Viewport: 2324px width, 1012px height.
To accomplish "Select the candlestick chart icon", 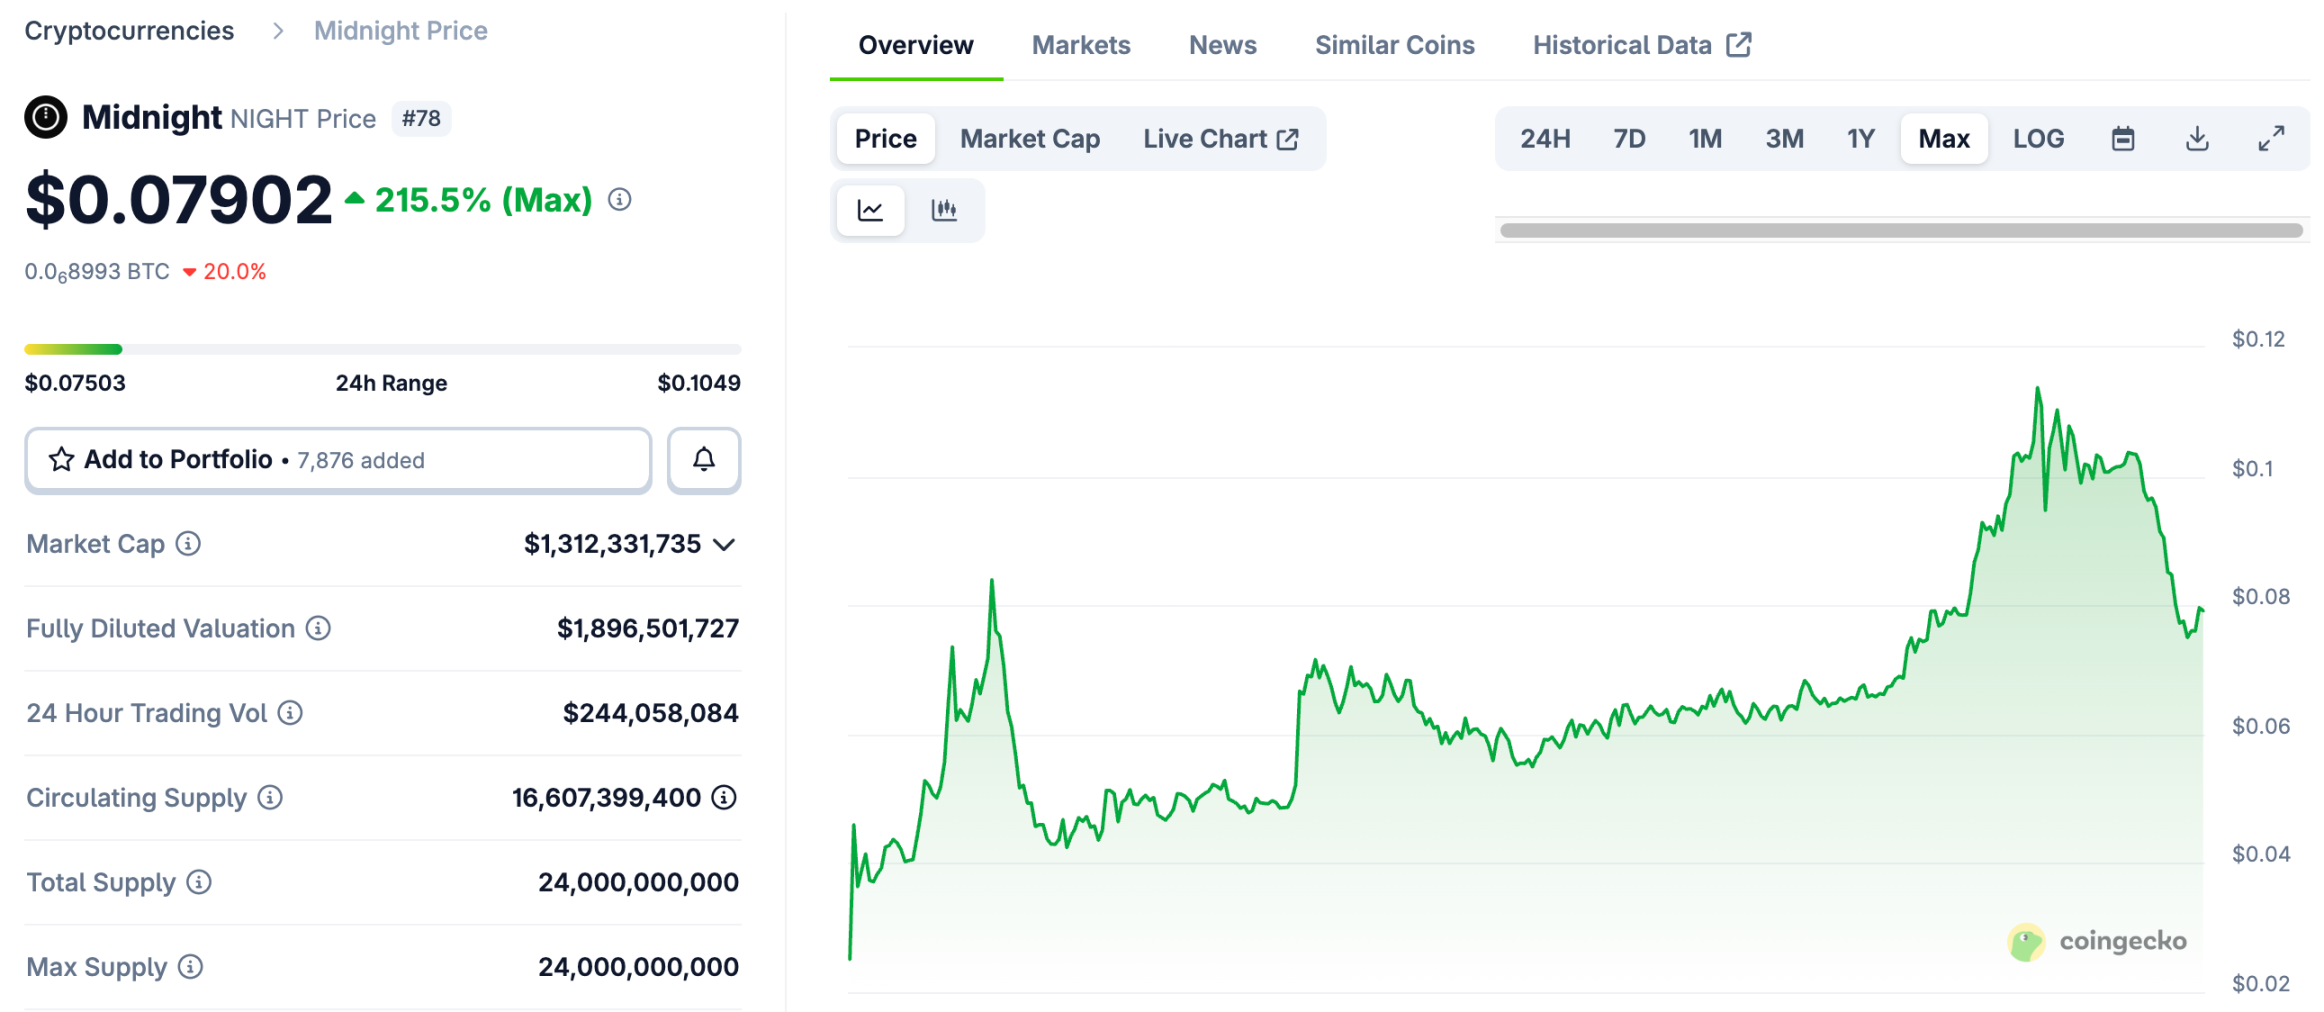I will [x=944, y=210].
